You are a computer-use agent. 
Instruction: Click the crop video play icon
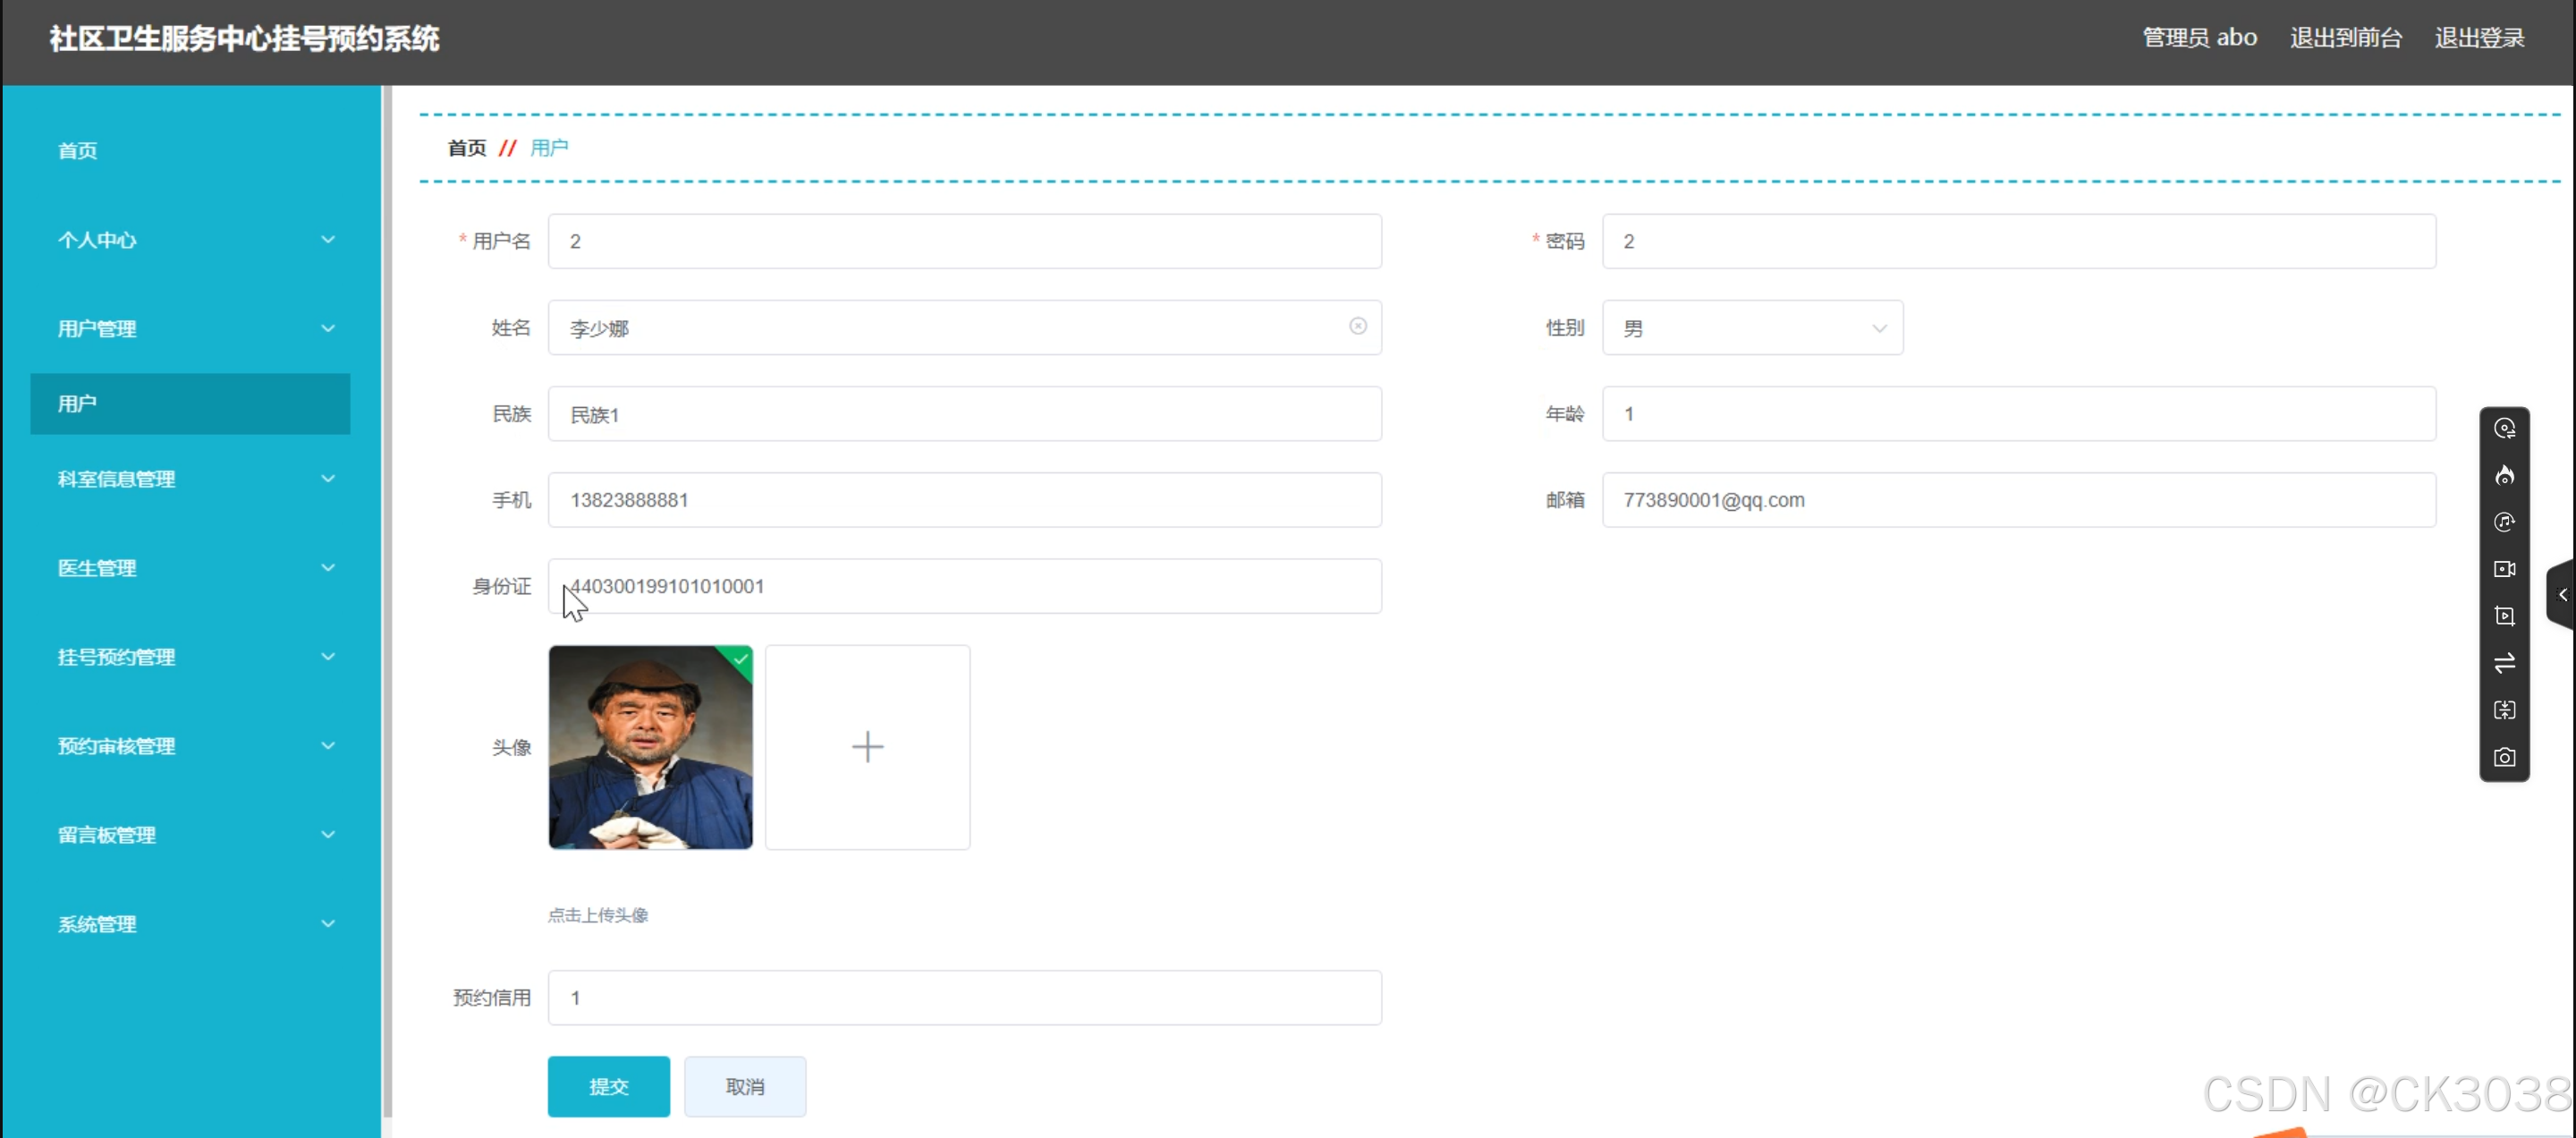tap(2504, 616)
